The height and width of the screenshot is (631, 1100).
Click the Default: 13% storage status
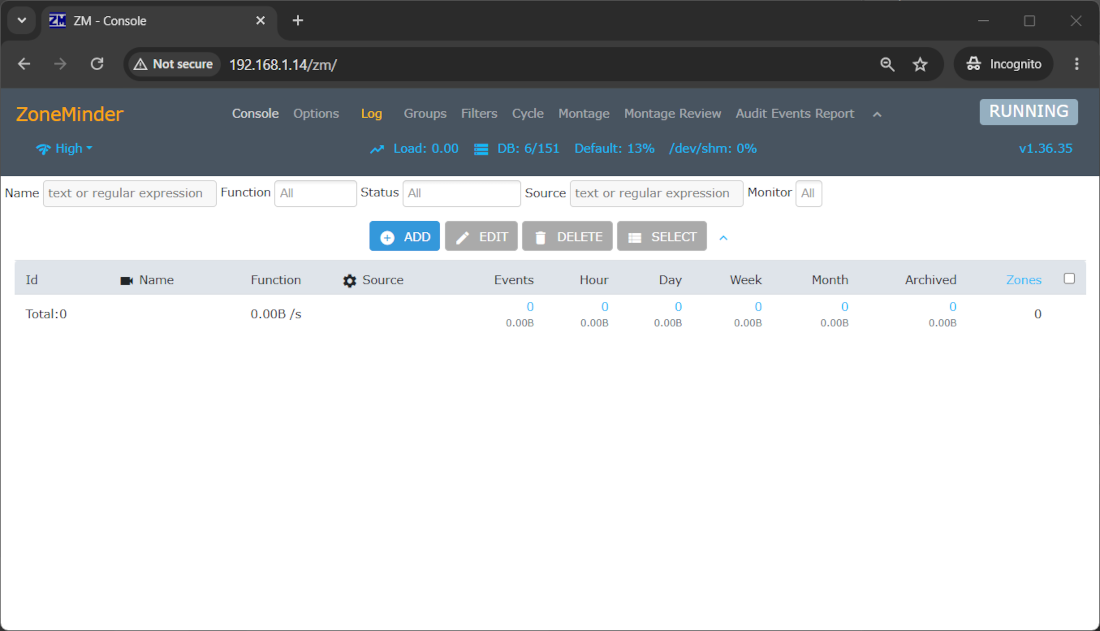(x=615, y=149)
